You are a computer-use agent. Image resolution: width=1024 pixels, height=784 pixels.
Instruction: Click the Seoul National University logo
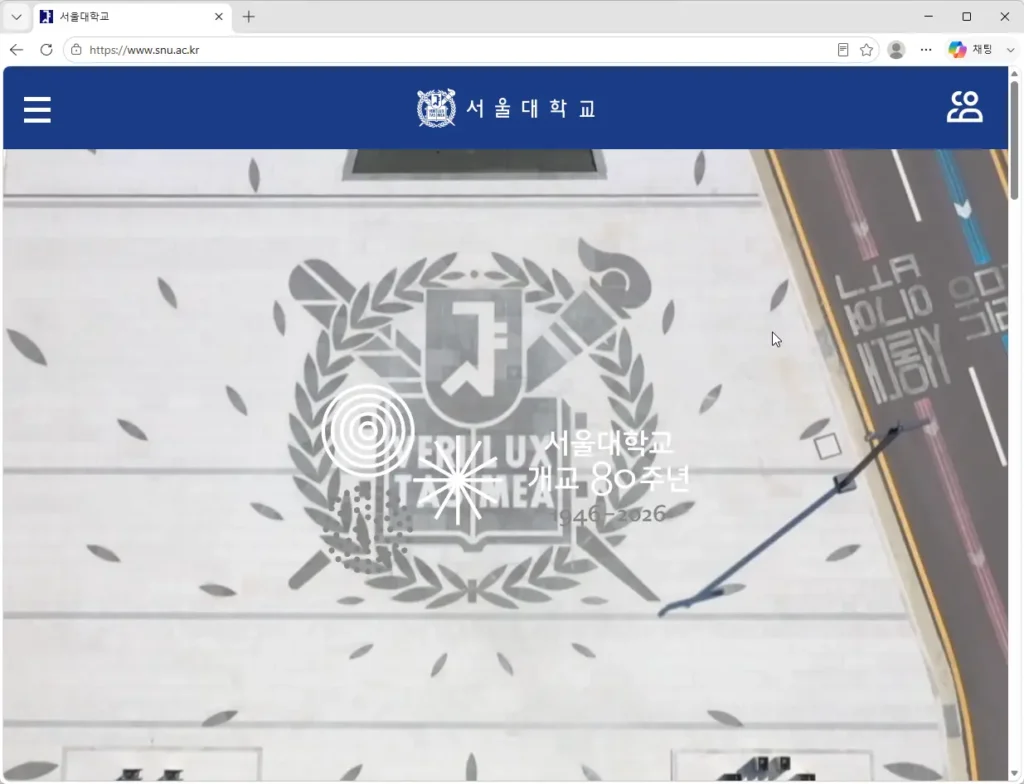pos(507,108)
